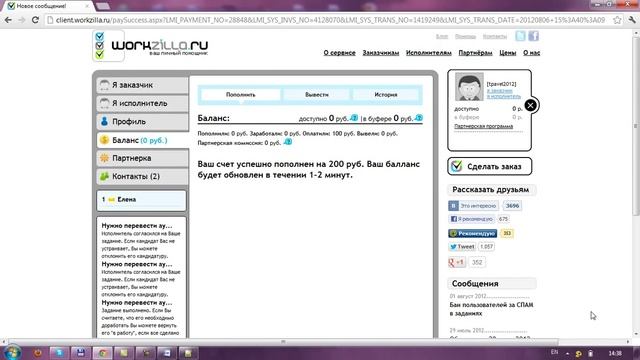This screenshot has width=640, height=360.
Task: Open the Twitter icon in page header
Action: coord(520,36)
